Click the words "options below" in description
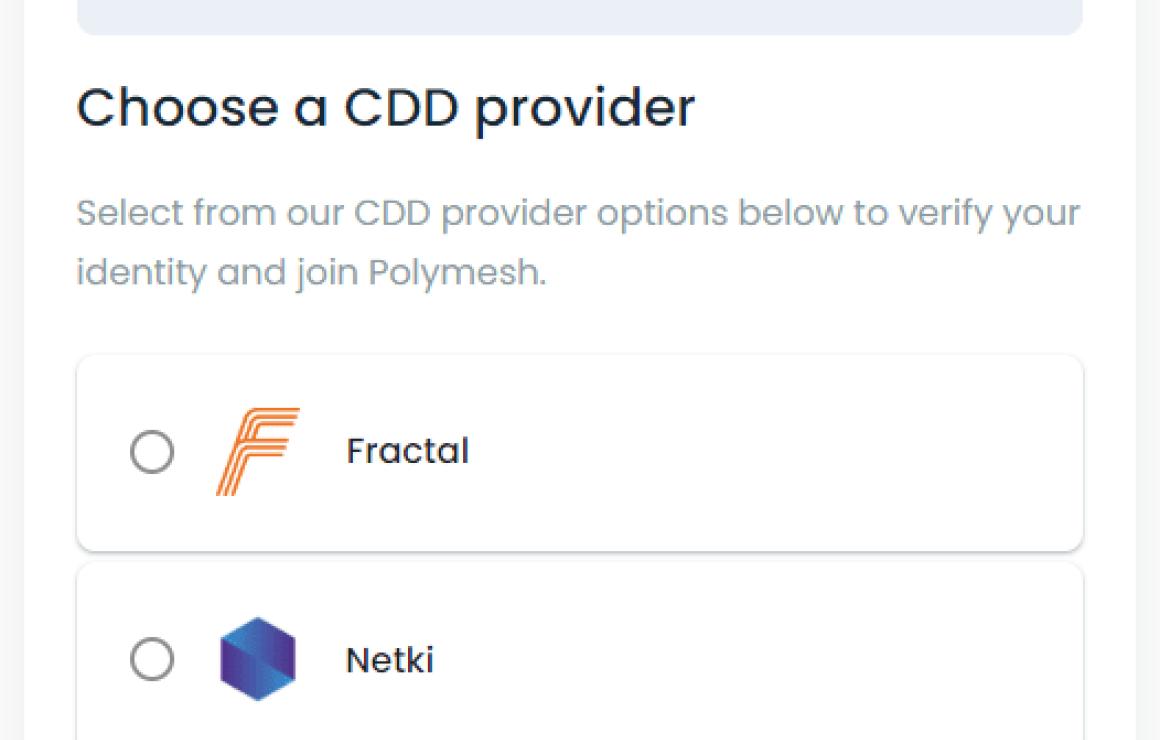 click(719, 214)
